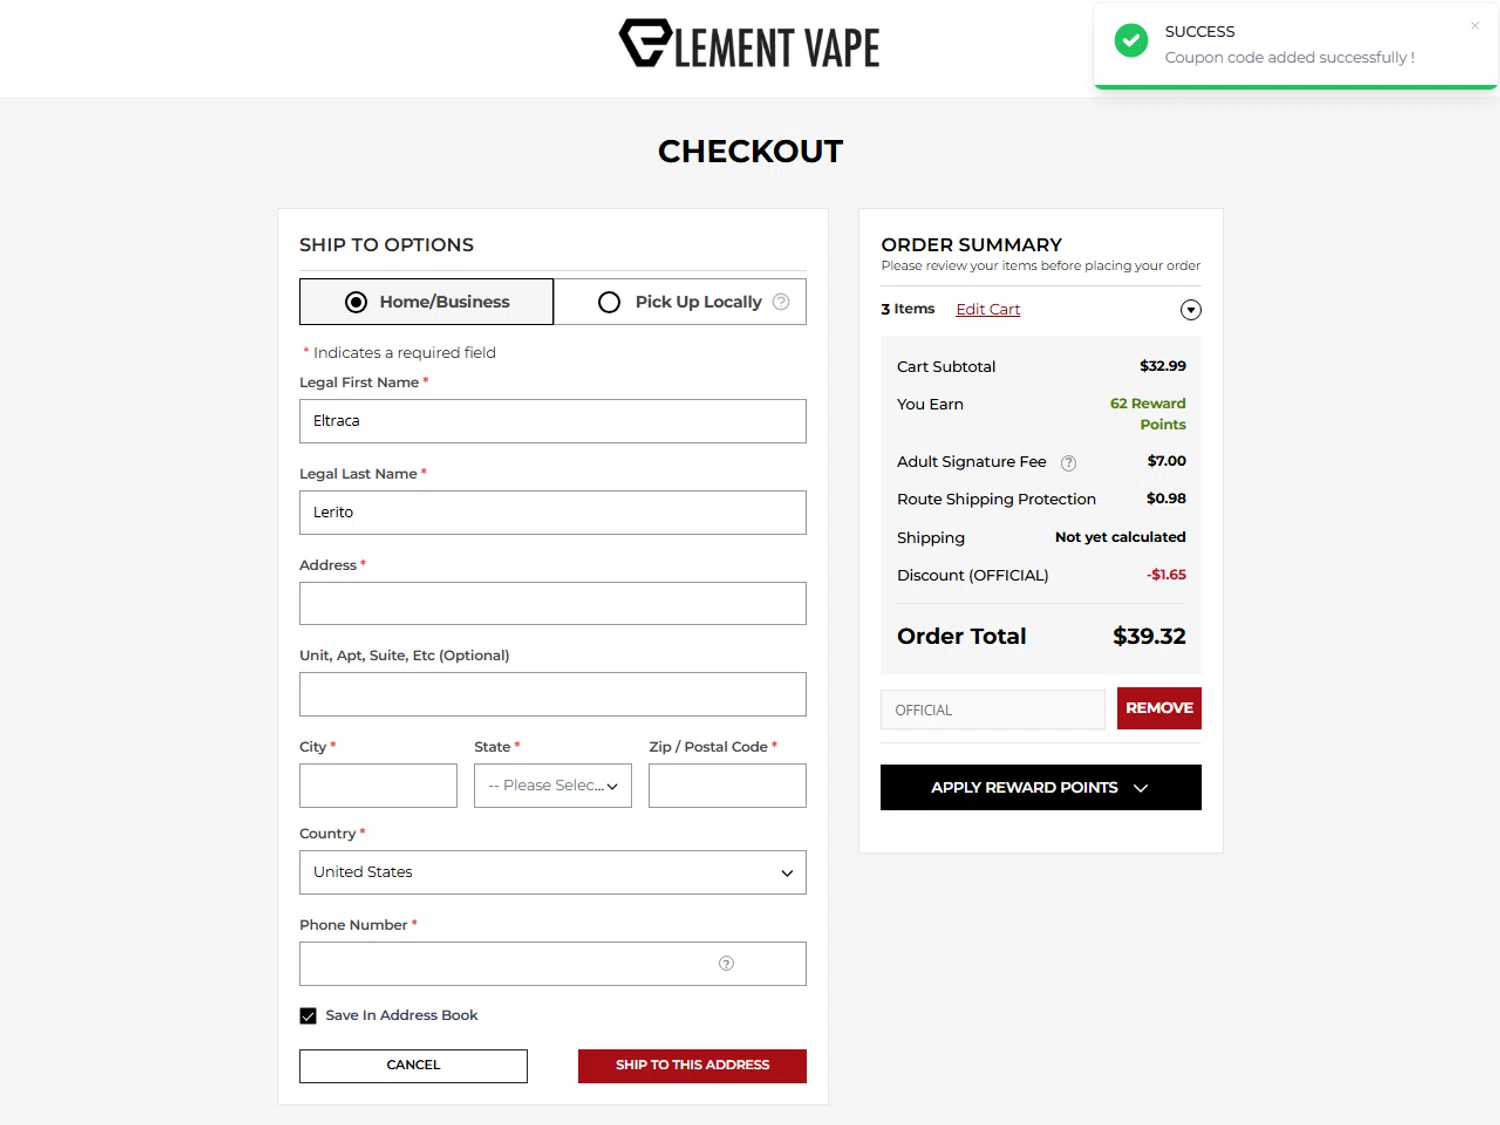Click the Adult Signature Fee help icon
Screen dimensions: 1500x1125
pyautogui.click(x=1068, y=463)
